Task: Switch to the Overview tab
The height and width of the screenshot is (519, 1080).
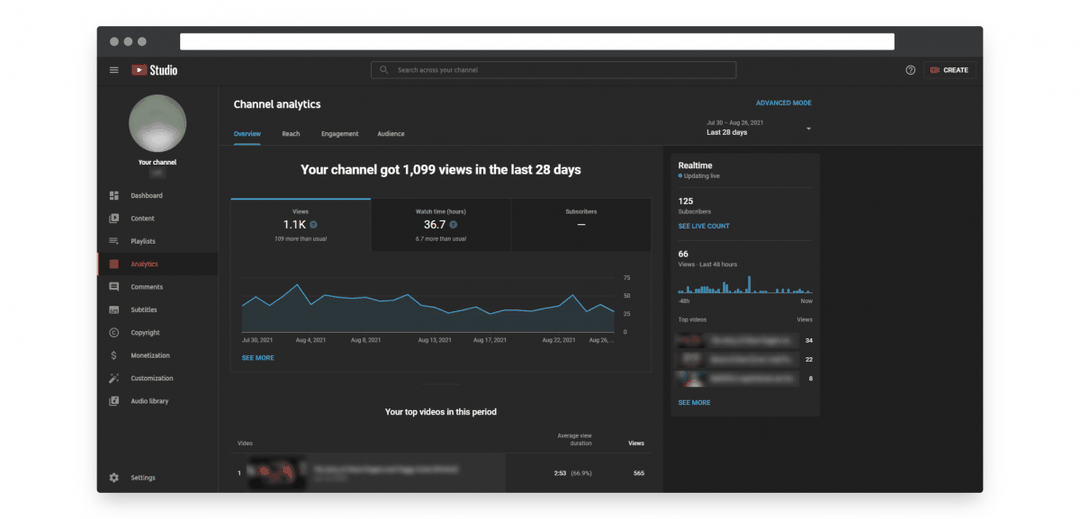Action: tap(247, 134)
